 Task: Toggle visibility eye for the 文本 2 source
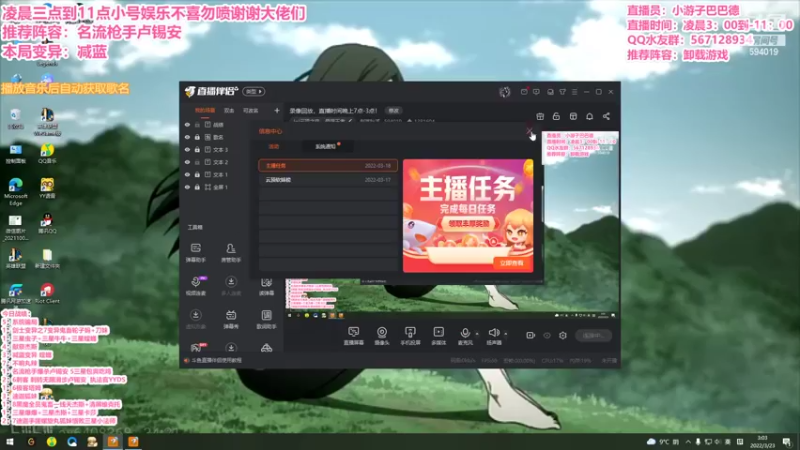coord(187,162)
